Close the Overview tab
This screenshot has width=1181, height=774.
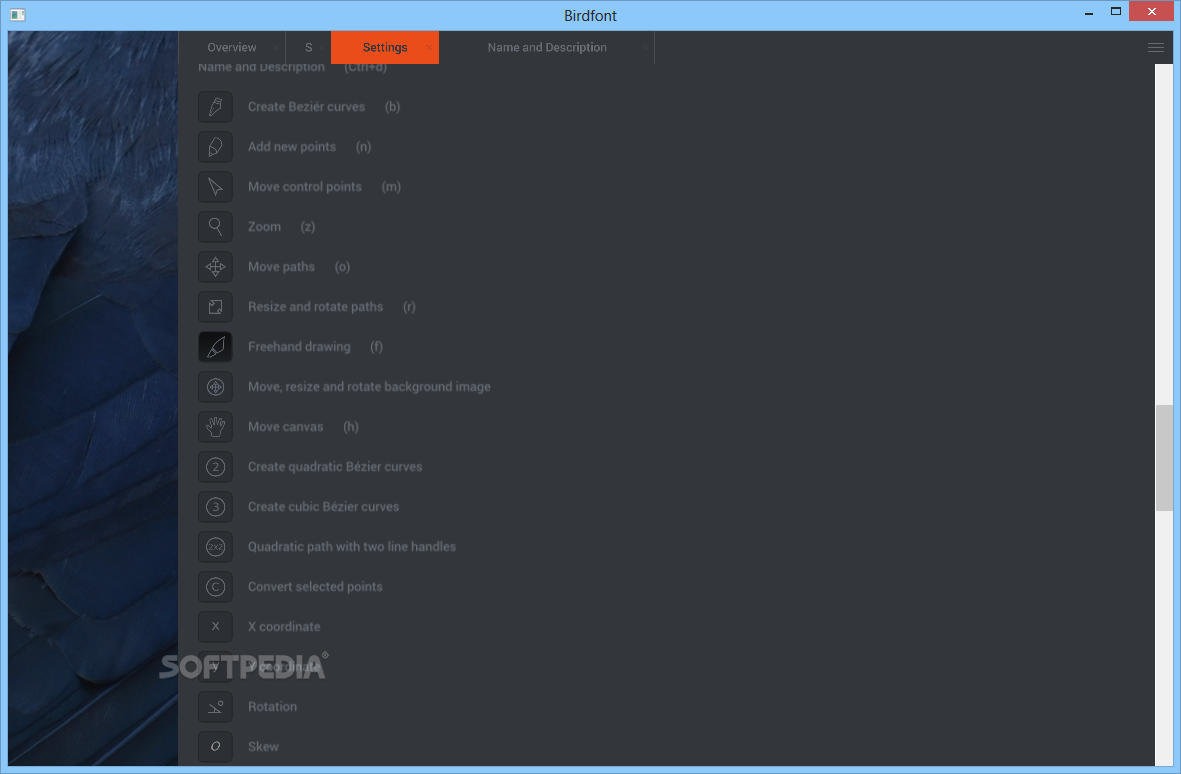point(276,47)
